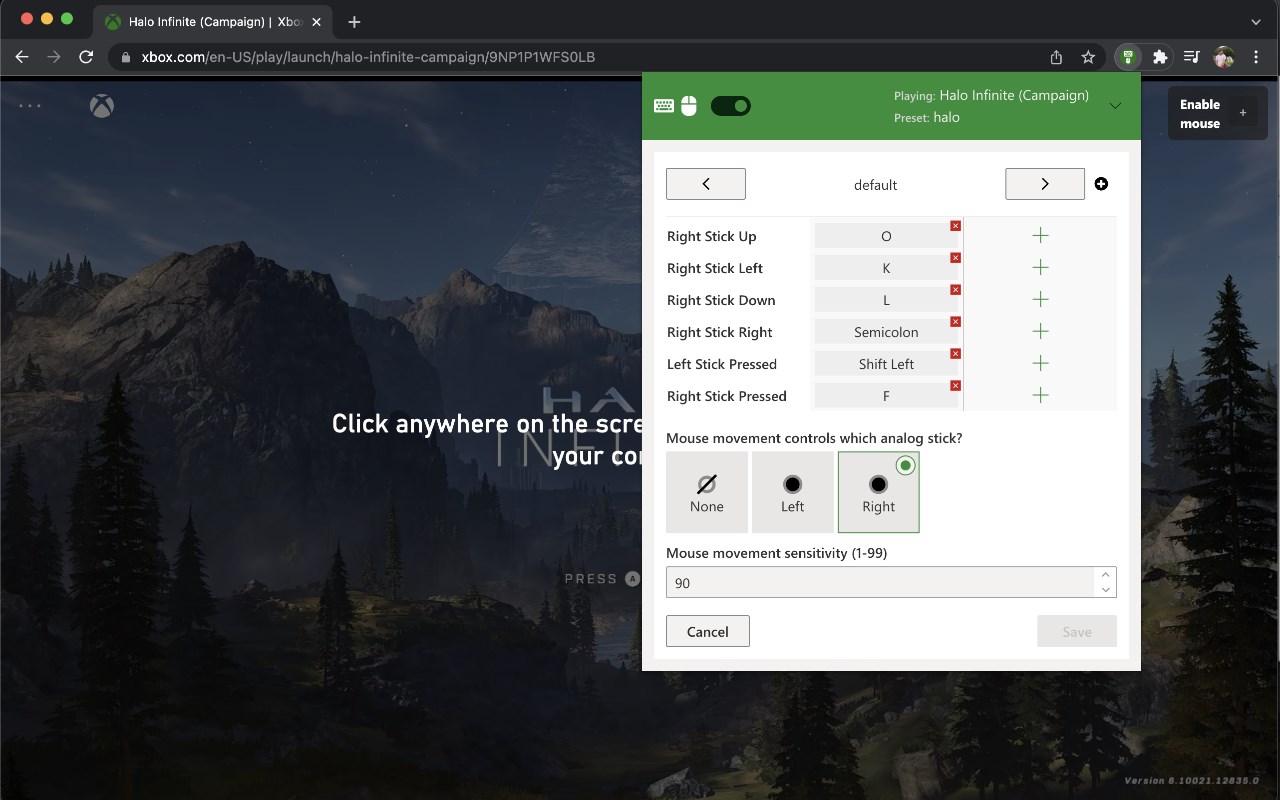Remove the O binding for Right Stick Up
Screen dimensions: 1280x800
pyautogui.click(x=955, y=226)
